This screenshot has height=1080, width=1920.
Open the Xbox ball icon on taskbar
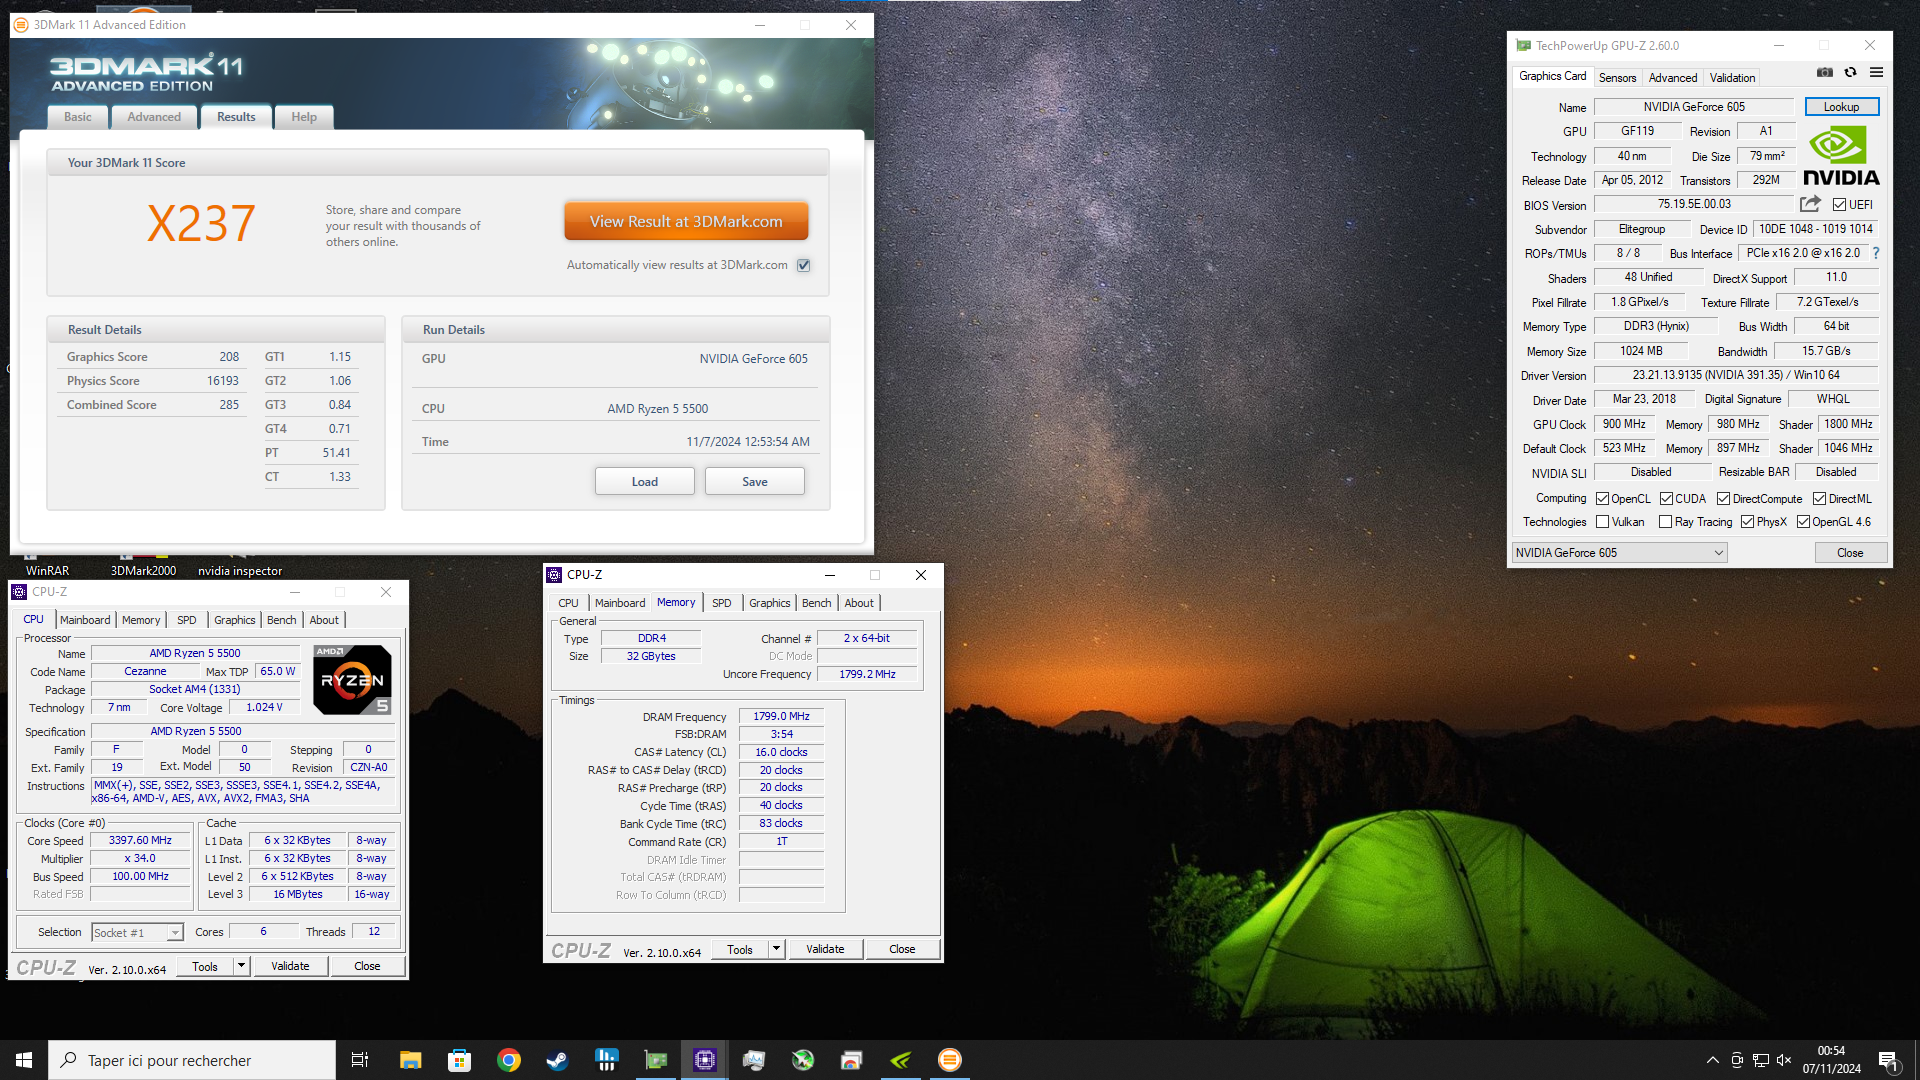coord(803,1060)
